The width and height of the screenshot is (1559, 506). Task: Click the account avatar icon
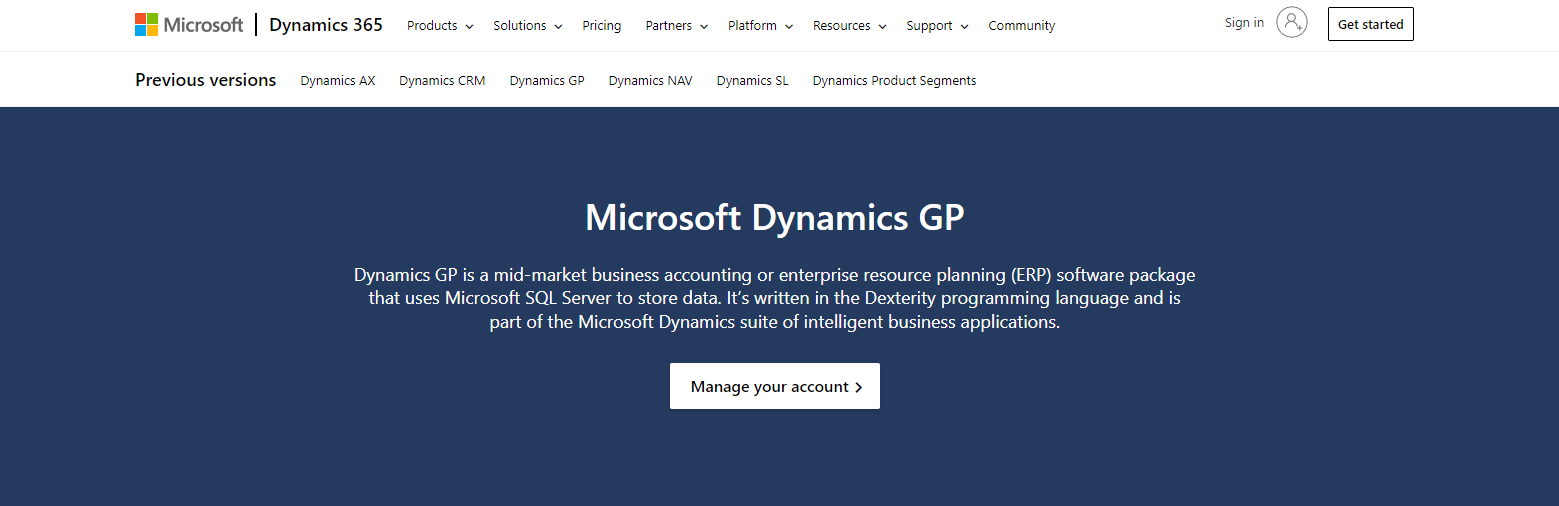[x=1292, y=23]
